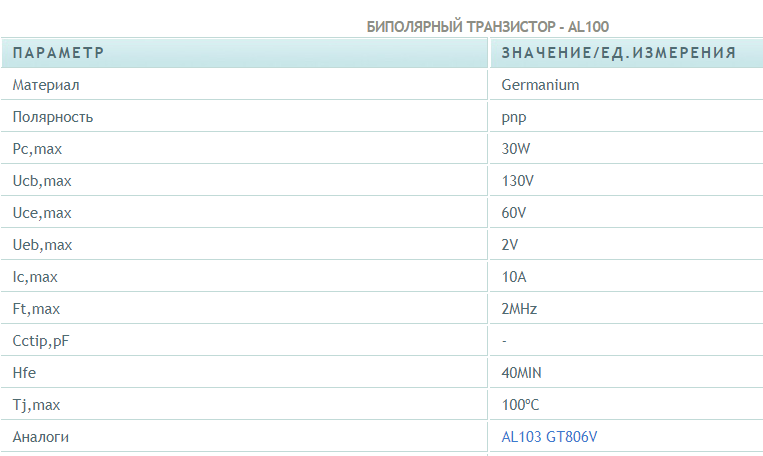
Task: Click the 100°C junction temperature value
Action: click(x=520, y=405)
